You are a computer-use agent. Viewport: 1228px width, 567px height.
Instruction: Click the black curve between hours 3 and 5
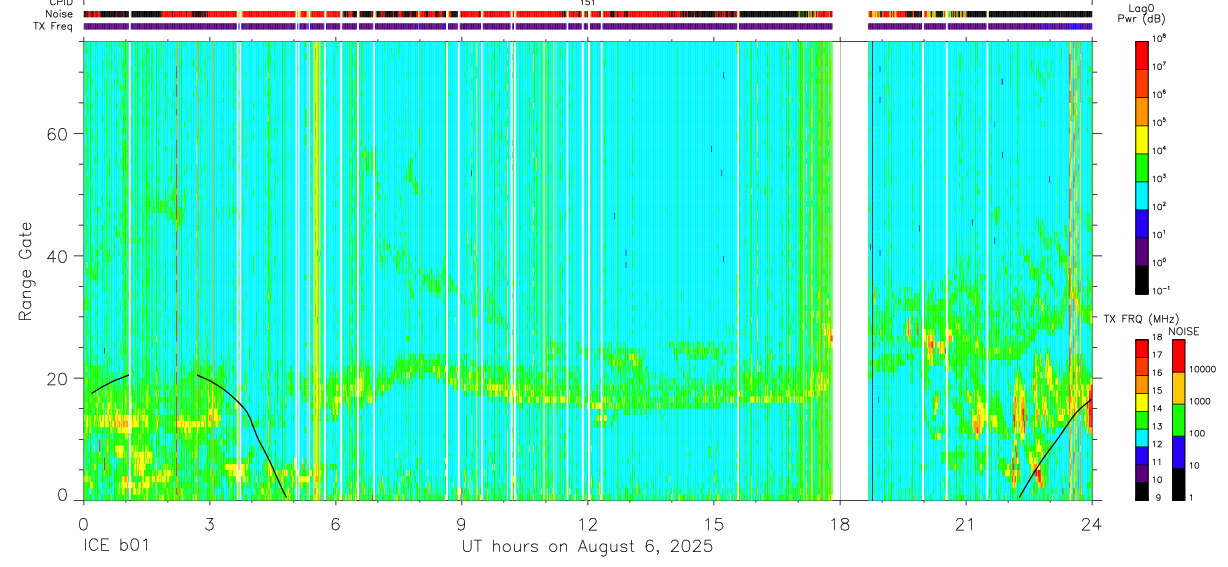pos(248,412)
